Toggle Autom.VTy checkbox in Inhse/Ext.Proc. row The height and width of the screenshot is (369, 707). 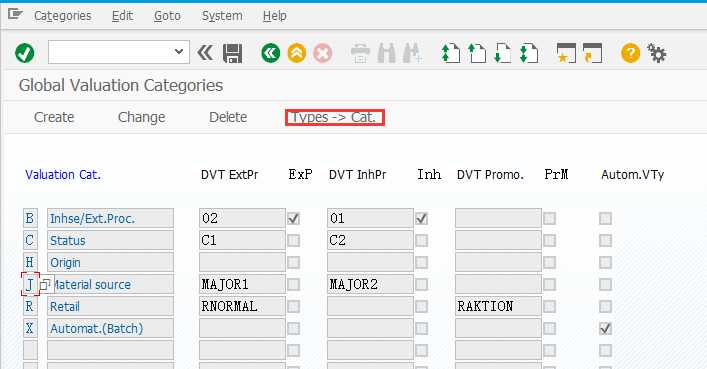606,219
